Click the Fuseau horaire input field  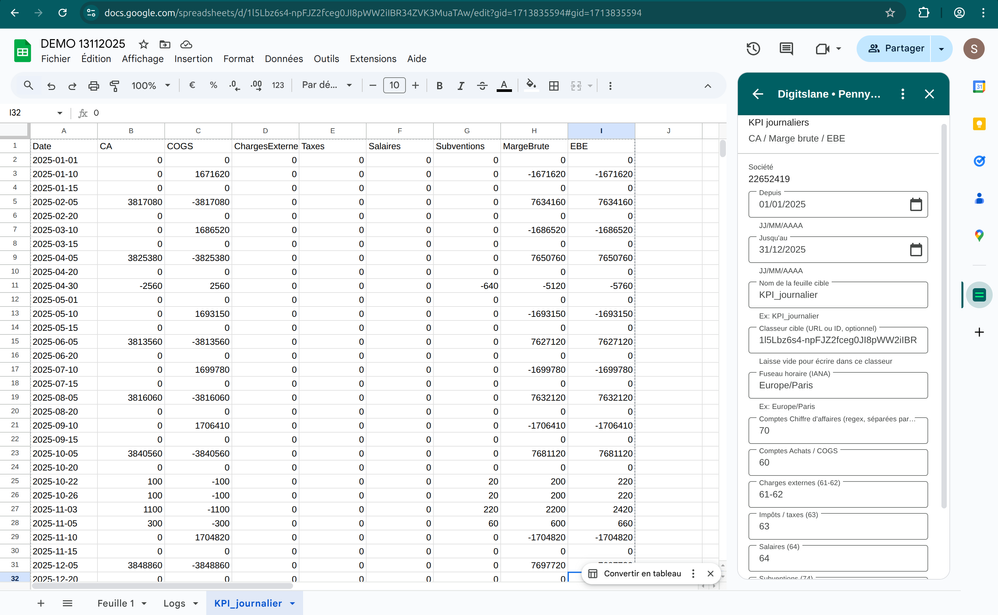837,385
